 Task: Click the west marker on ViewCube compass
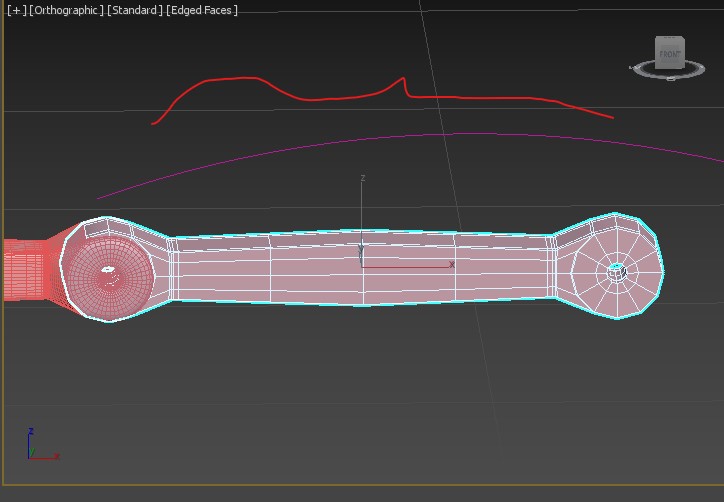[x=634, y=68]
